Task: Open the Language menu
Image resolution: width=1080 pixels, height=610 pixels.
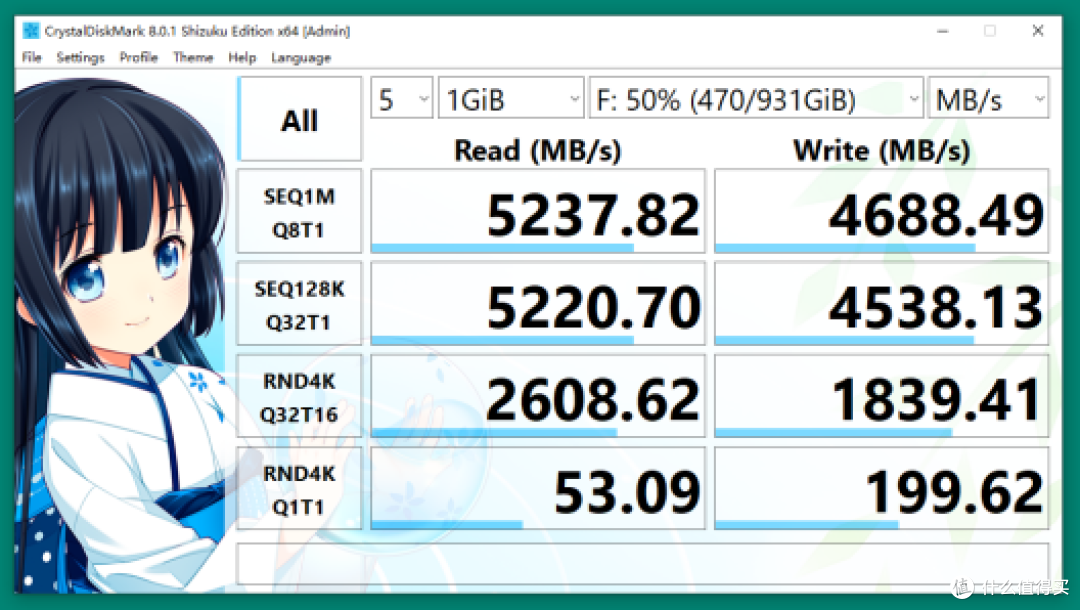Action: coord(300,58)
